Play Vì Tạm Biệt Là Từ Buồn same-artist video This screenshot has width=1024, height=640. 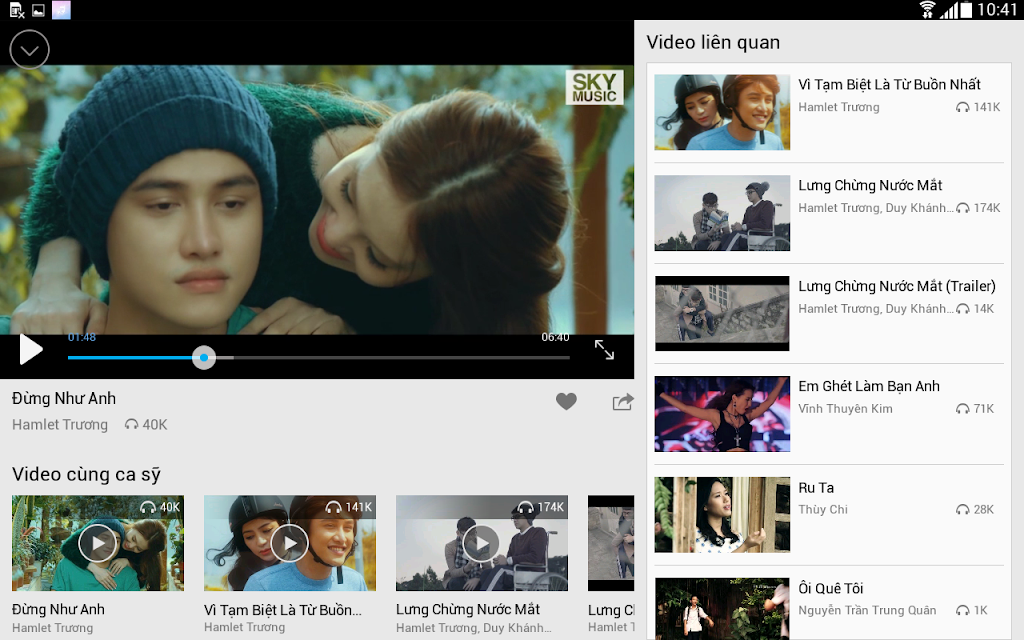tap(290, 543)
